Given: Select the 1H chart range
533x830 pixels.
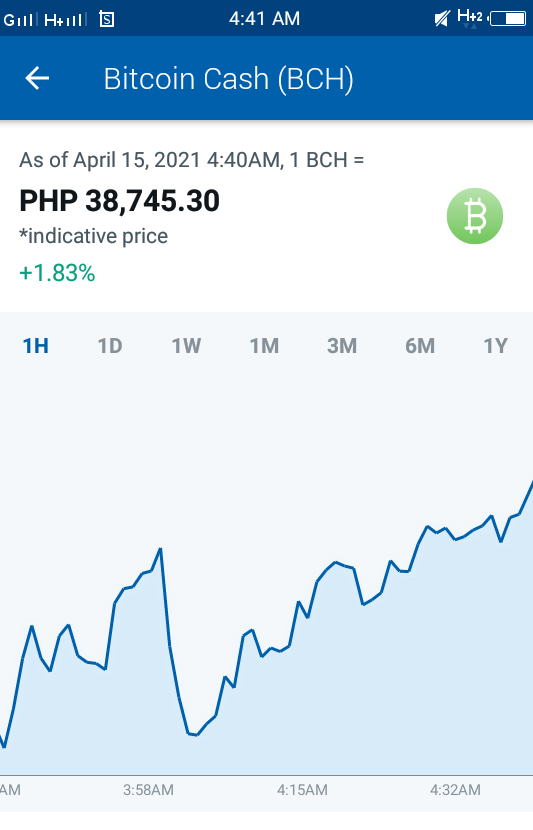Looking at the screenshot, I should tap(35, 346).
